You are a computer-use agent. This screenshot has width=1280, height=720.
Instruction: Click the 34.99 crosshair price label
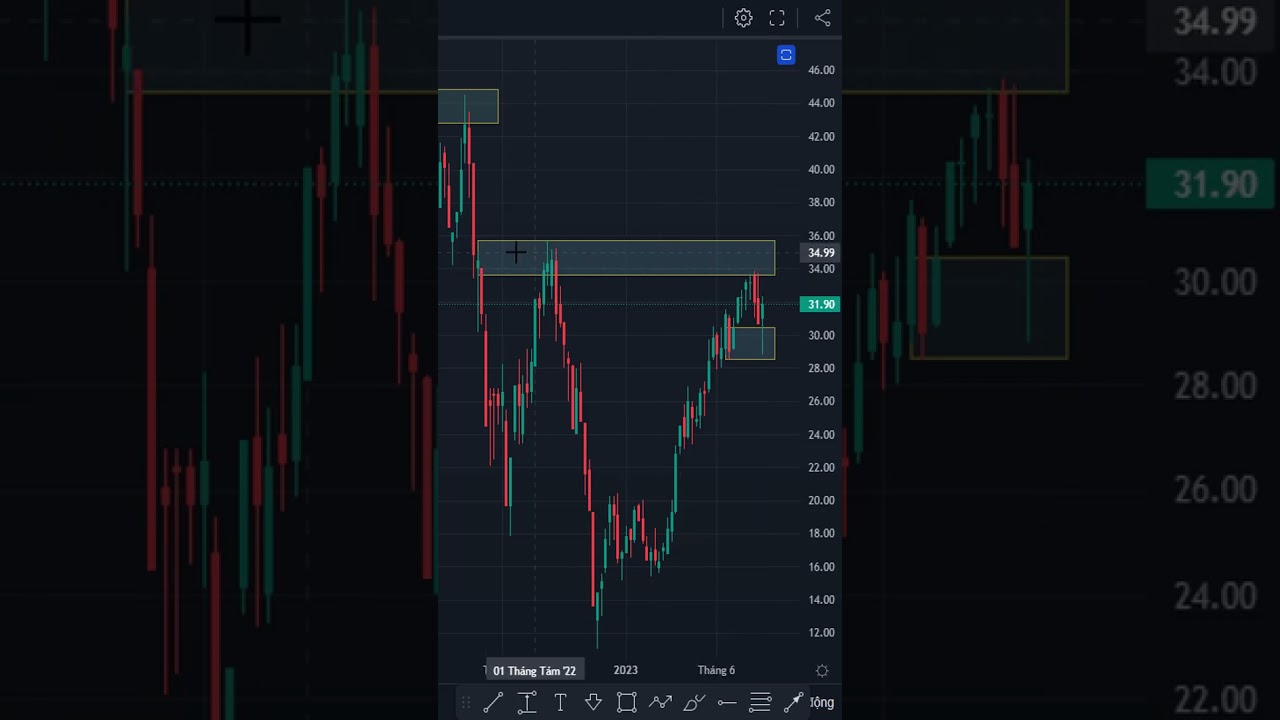coord(821,253)
